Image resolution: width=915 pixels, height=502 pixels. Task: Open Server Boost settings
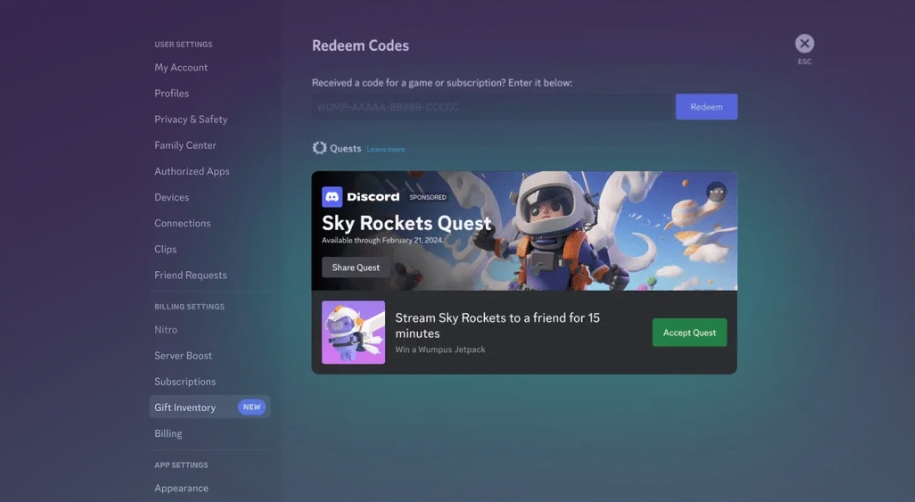(x=183, y=356)
